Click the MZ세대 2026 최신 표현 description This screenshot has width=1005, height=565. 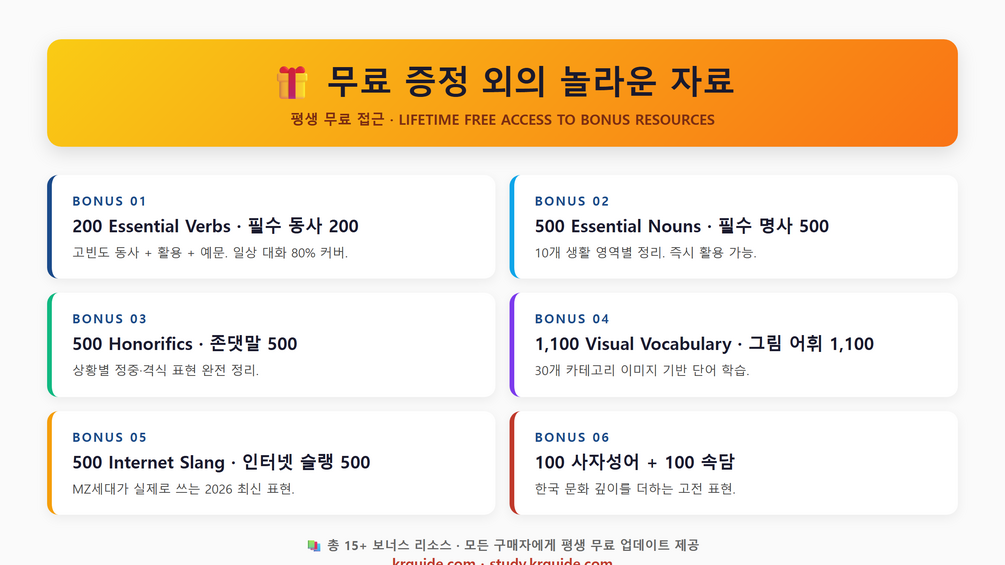coord(183,489)
